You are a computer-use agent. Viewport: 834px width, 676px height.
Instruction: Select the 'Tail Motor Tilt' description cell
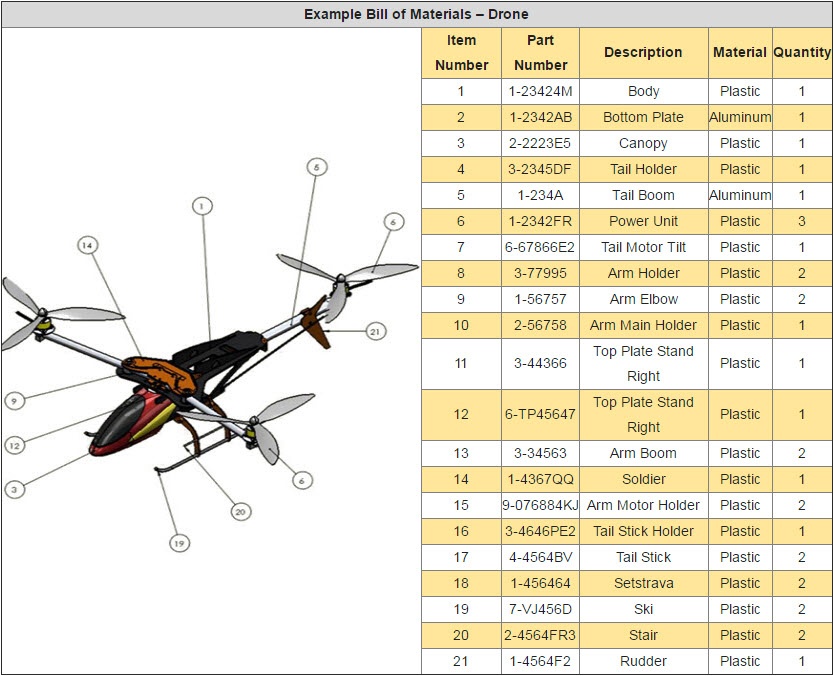point(643,247)
